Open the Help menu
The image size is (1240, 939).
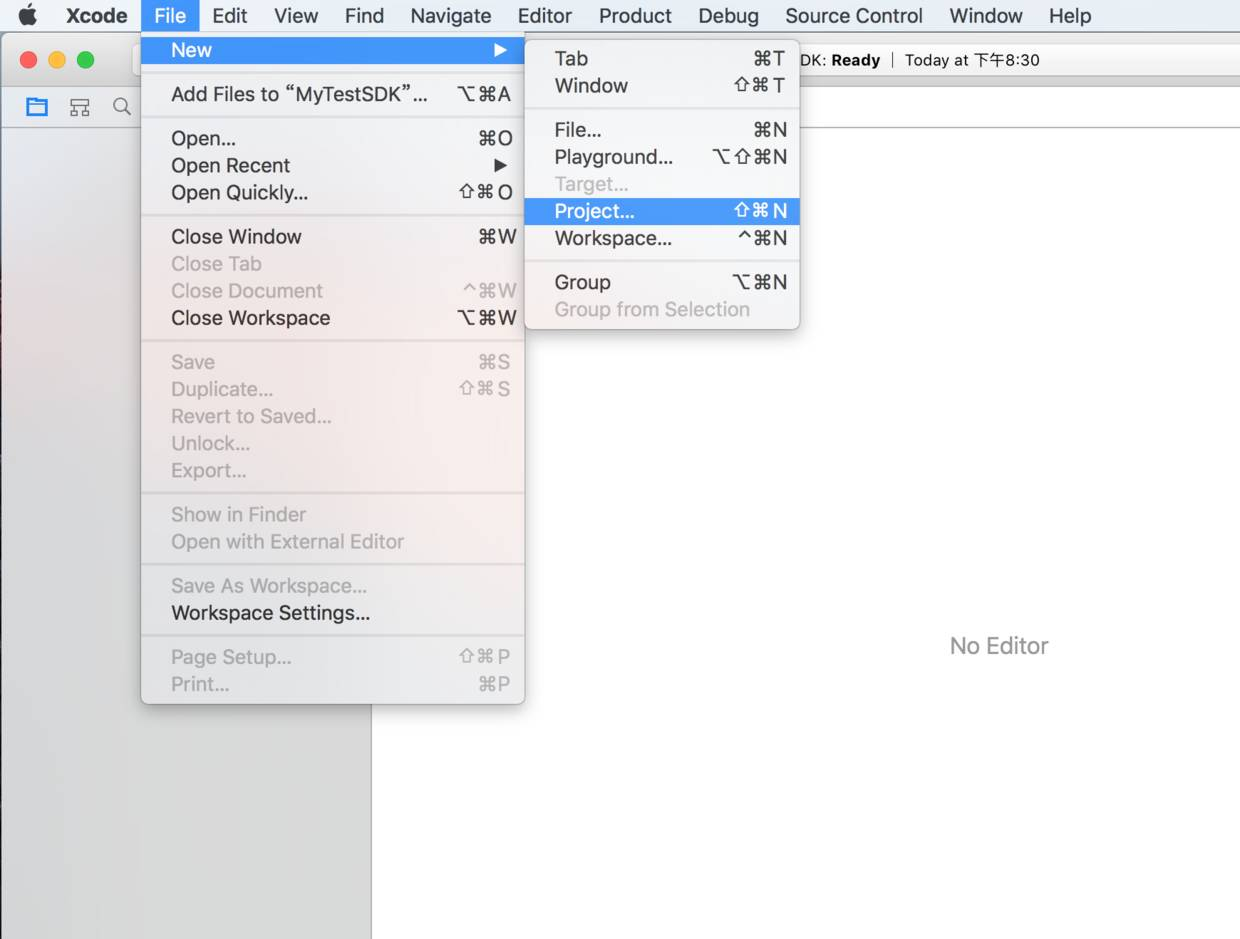(x=1070, y=16)
